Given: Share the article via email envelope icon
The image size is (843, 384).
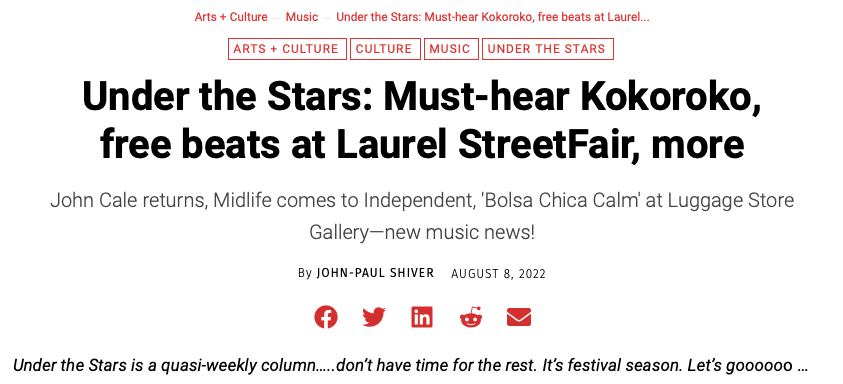Looking at the screenshot, I should 519,317.
